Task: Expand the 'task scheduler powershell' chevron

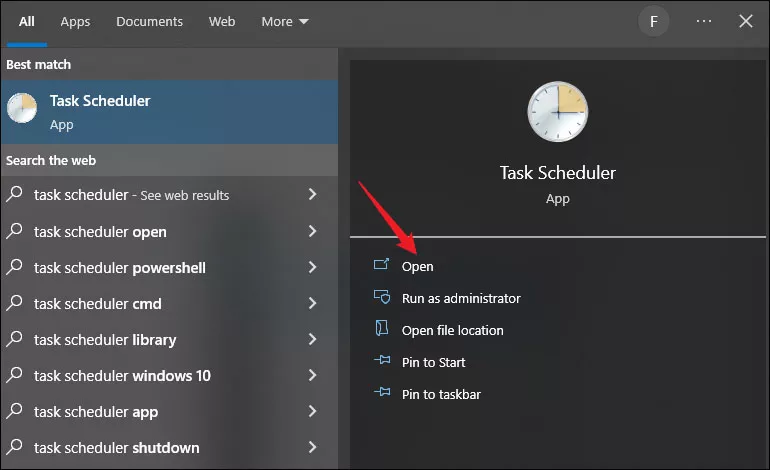Action: point(312,267)
